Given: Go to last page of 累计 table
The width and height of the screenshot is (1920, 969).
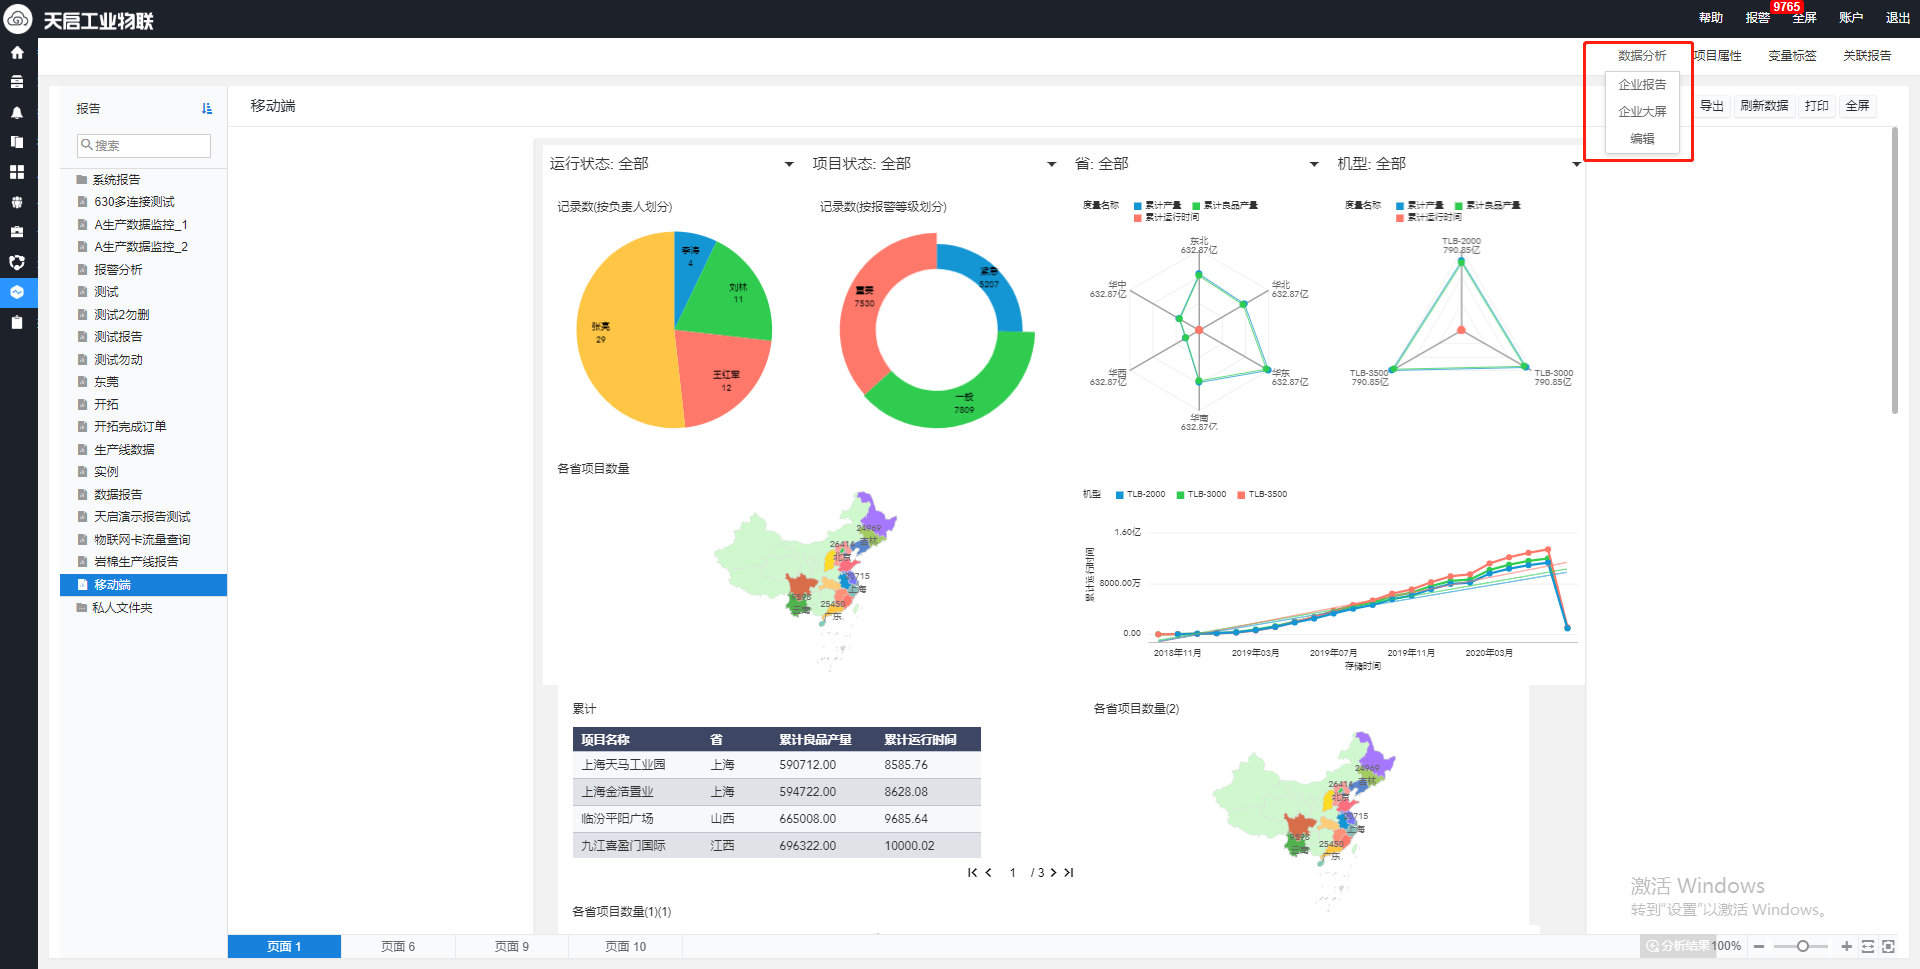Looking at the screenshot, I should click(x=1069, y=873).
